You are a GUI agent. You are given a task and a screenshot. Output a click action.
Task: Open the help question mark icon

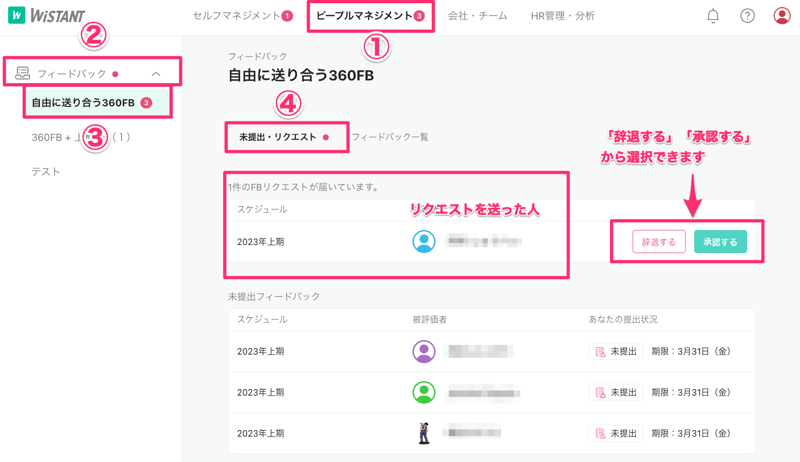(747, 16)
